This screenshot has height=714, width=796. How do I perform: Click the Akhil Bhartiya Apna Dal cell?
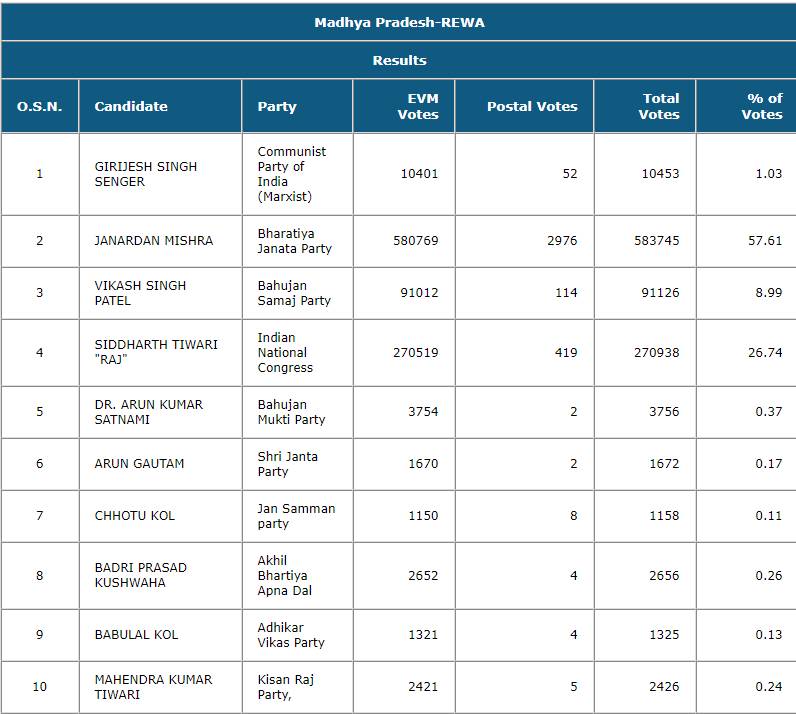pyautogui.click(x=284, y=575)
